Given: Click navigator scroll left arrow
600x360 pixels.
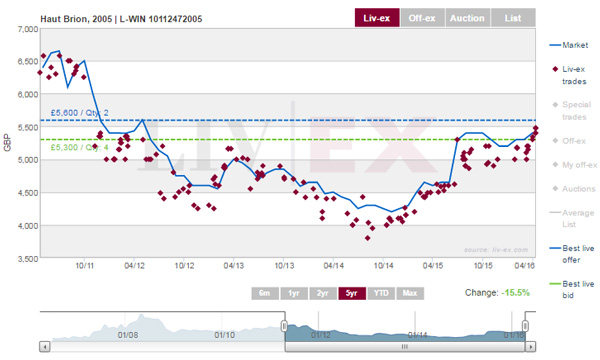Looking at the screenshot, I should click(45, 347).
